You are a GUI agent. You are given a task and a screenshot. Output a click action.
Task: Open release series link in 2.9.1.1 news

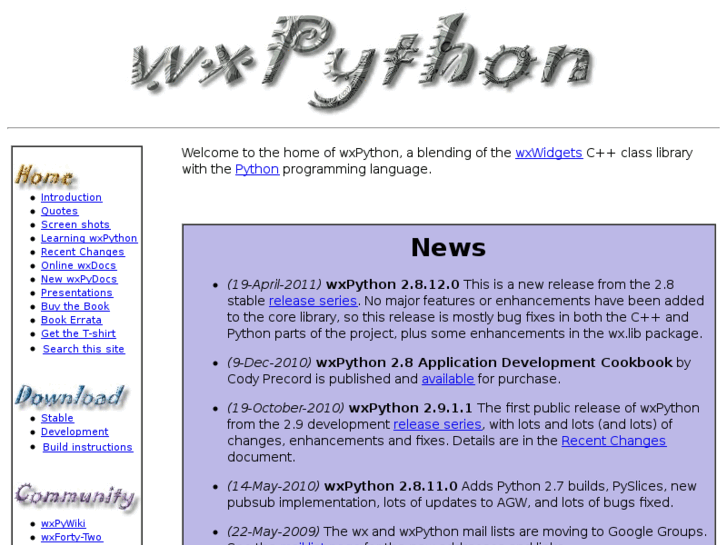(437, 424)
